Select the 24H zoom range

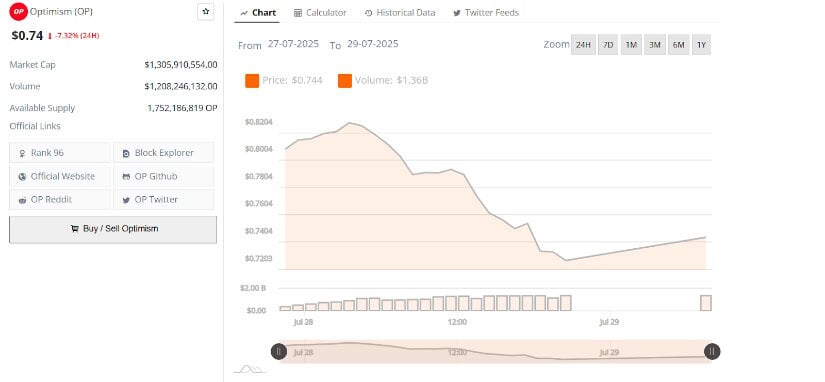(583, 45)
